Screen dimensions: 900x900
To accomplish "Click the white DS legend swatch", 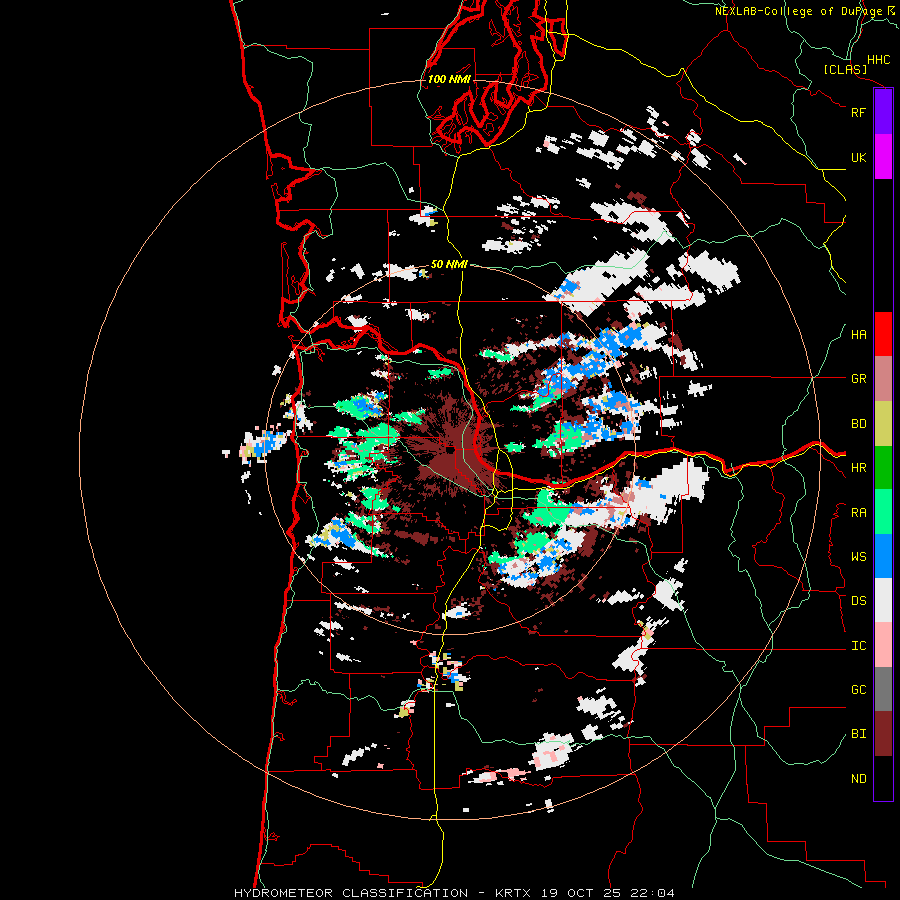I will pyautogui.click(x=883, y=600).
